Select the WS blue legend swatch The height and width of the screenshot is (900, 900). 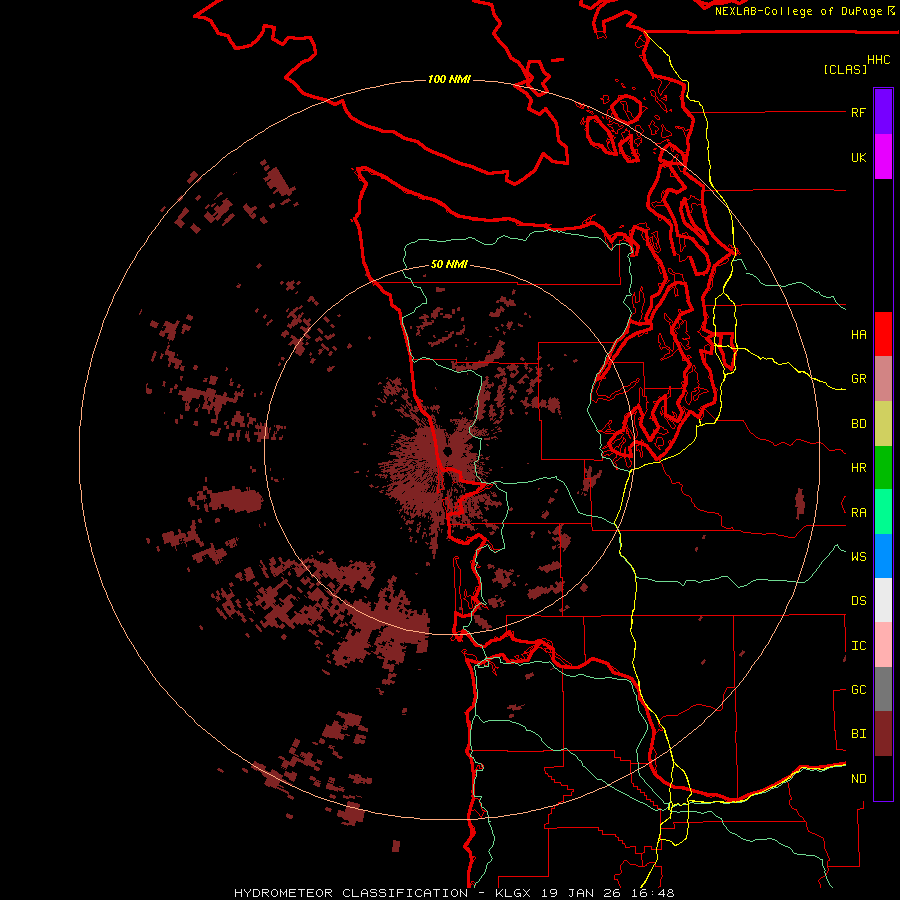(x=883, y=556)
